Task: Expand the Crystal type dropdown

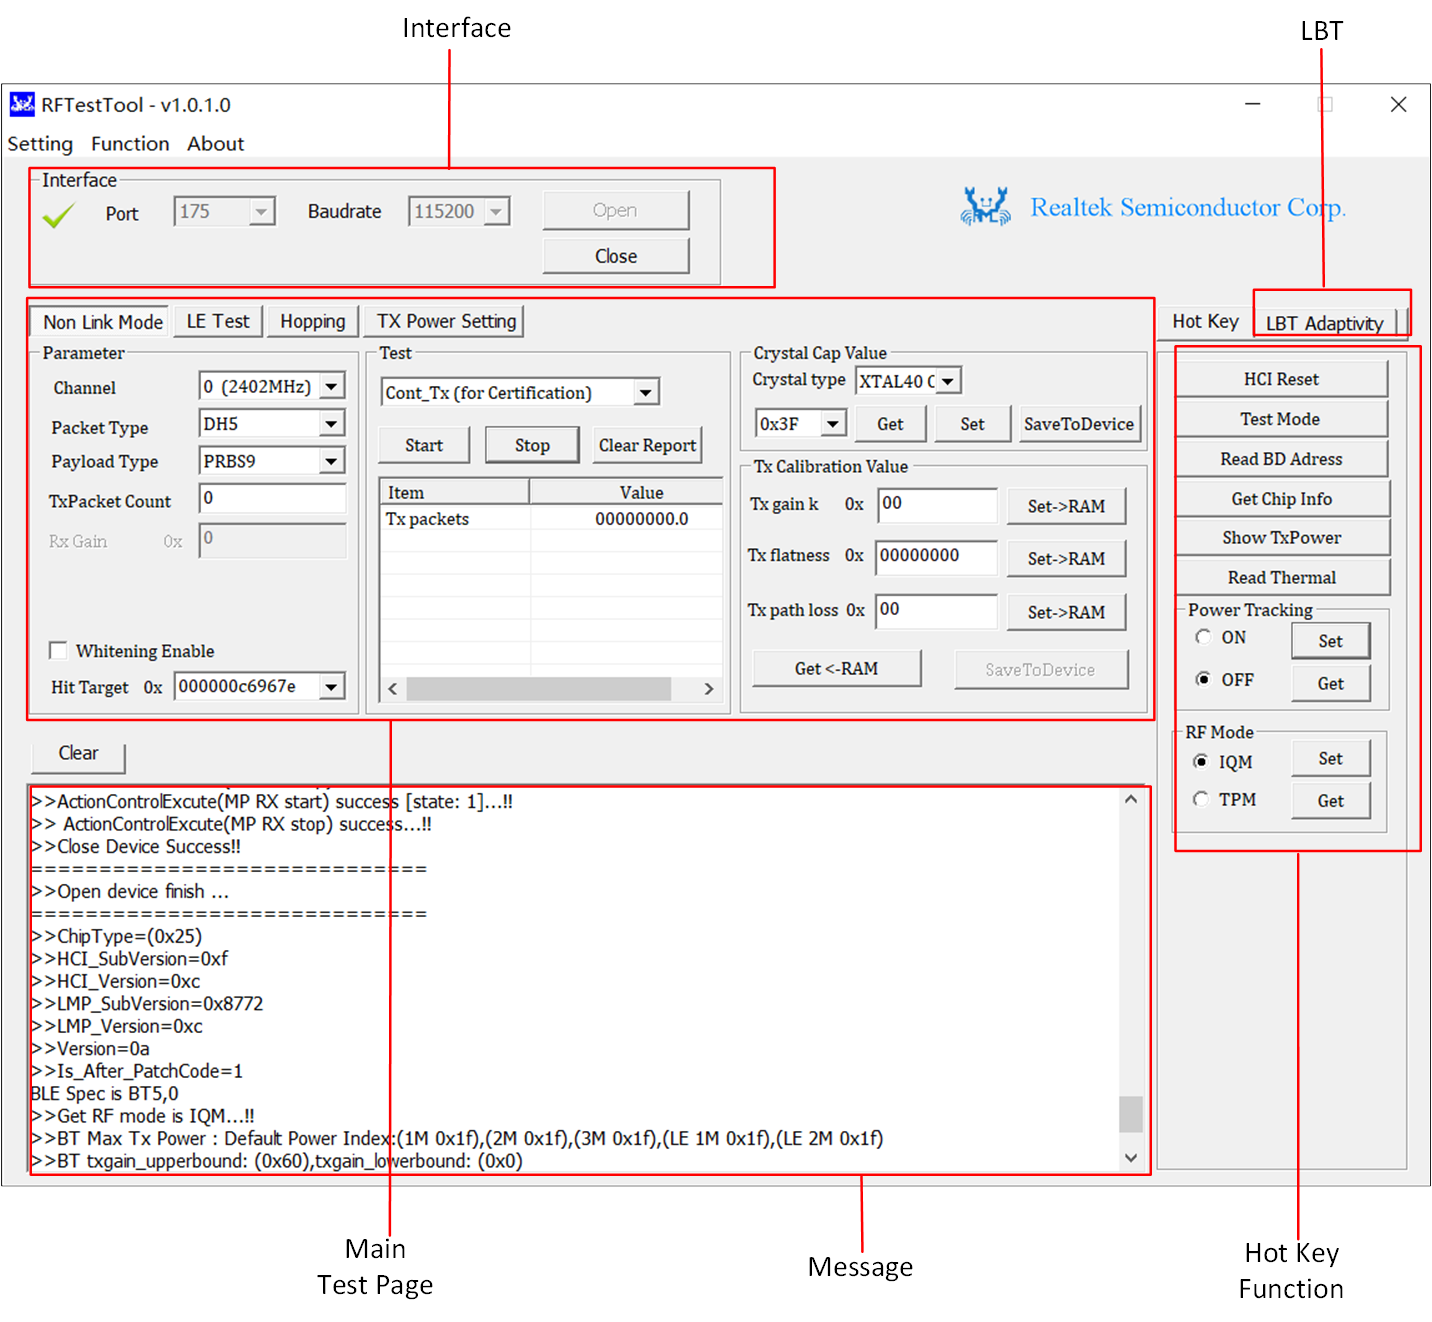Action: pyautogui.click(x=948, y=381)
